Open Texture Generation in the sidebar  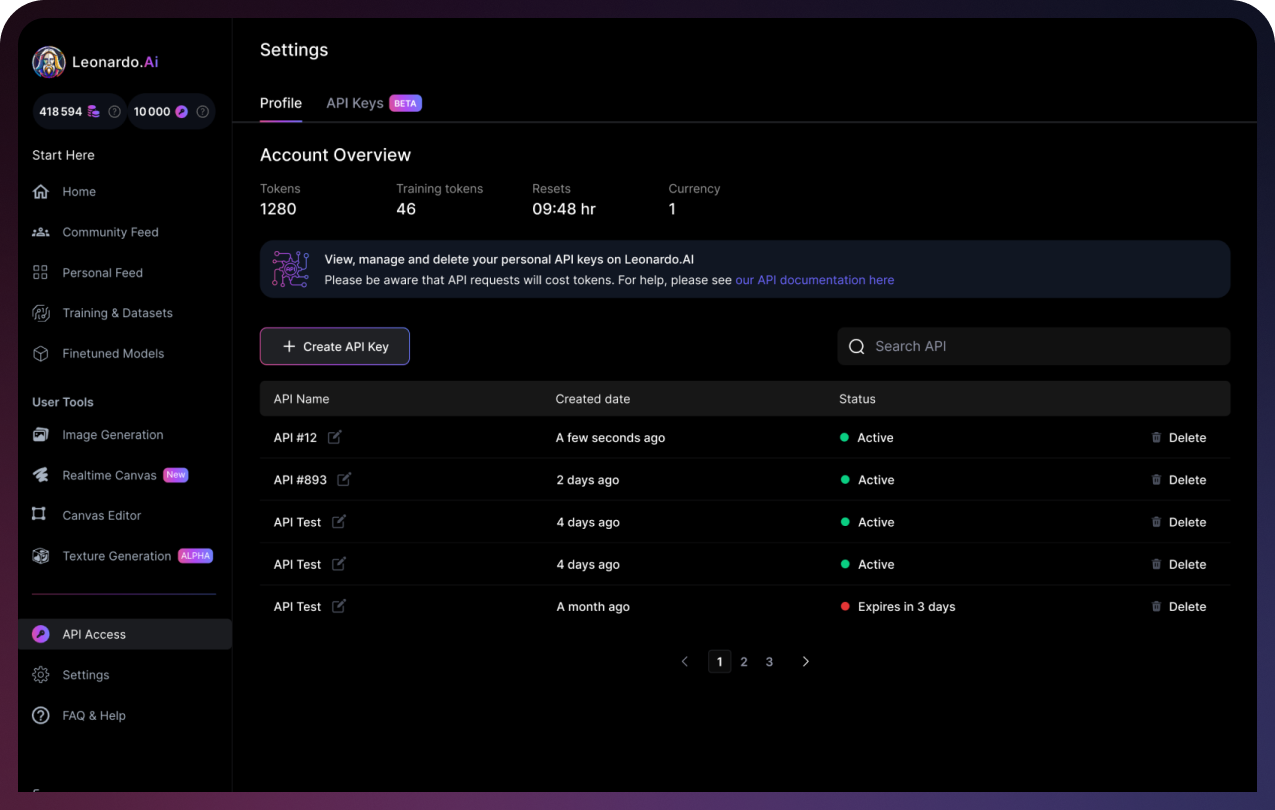click(116, 556)
